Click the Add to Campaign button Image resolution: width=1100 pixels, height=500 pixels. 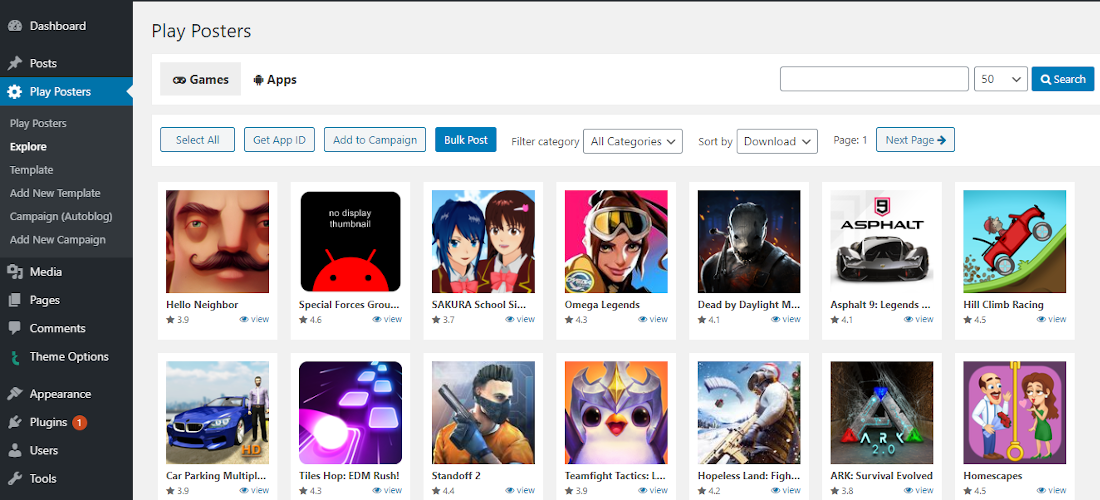(x=375, y=140)
